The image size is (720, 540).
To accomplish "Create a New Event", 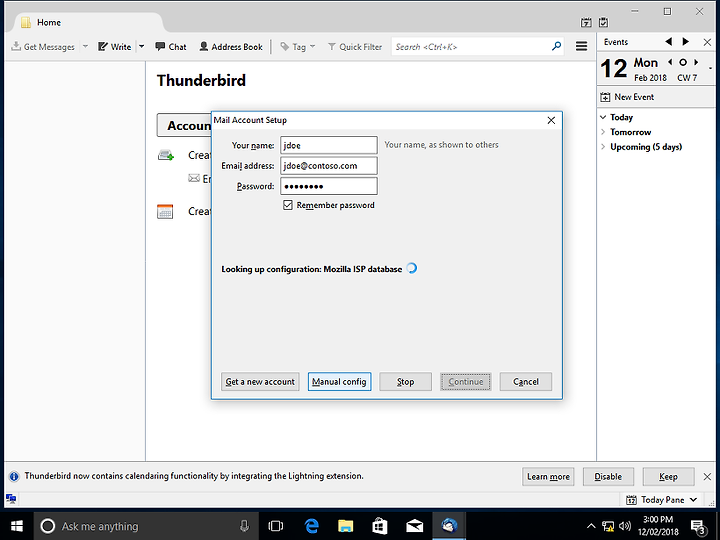I will click(627, 97).
